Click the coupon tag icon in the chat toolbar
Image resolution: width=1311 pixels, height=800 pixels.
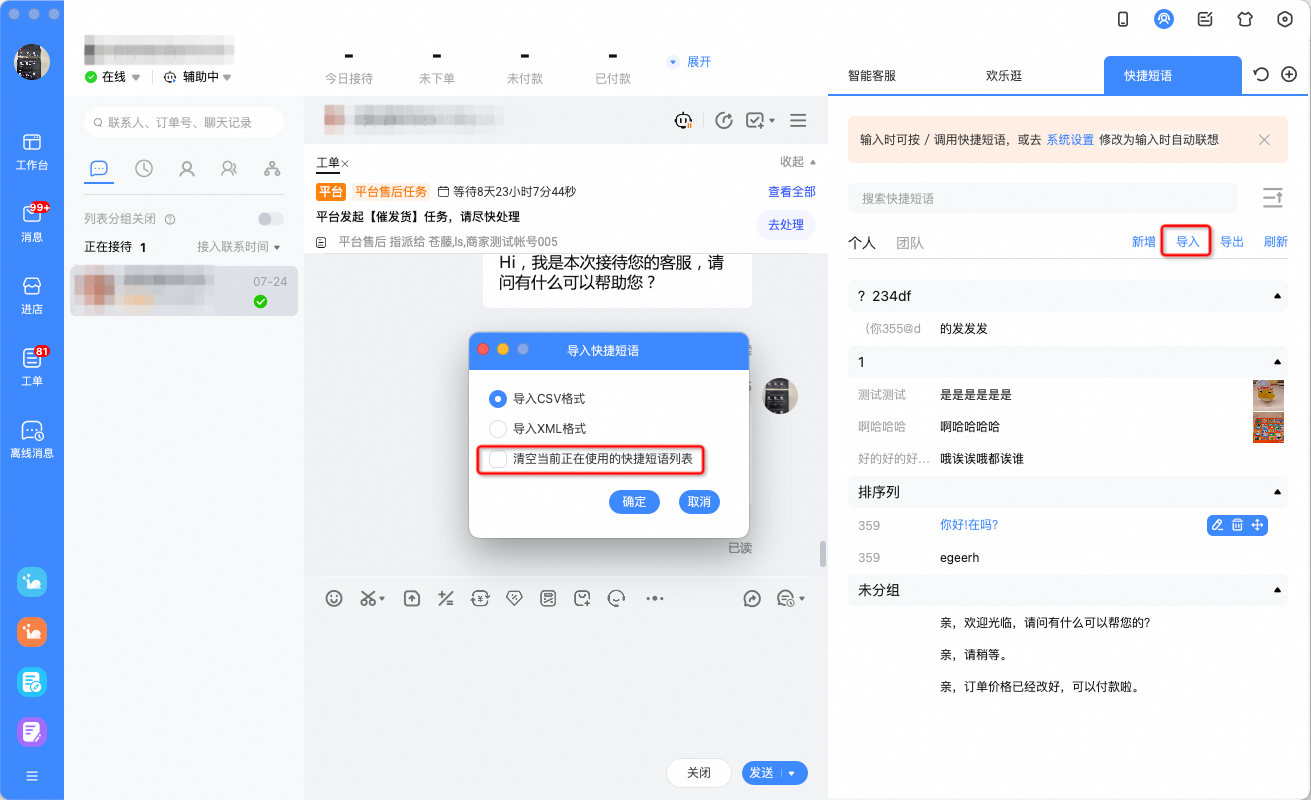coord(514,598)
